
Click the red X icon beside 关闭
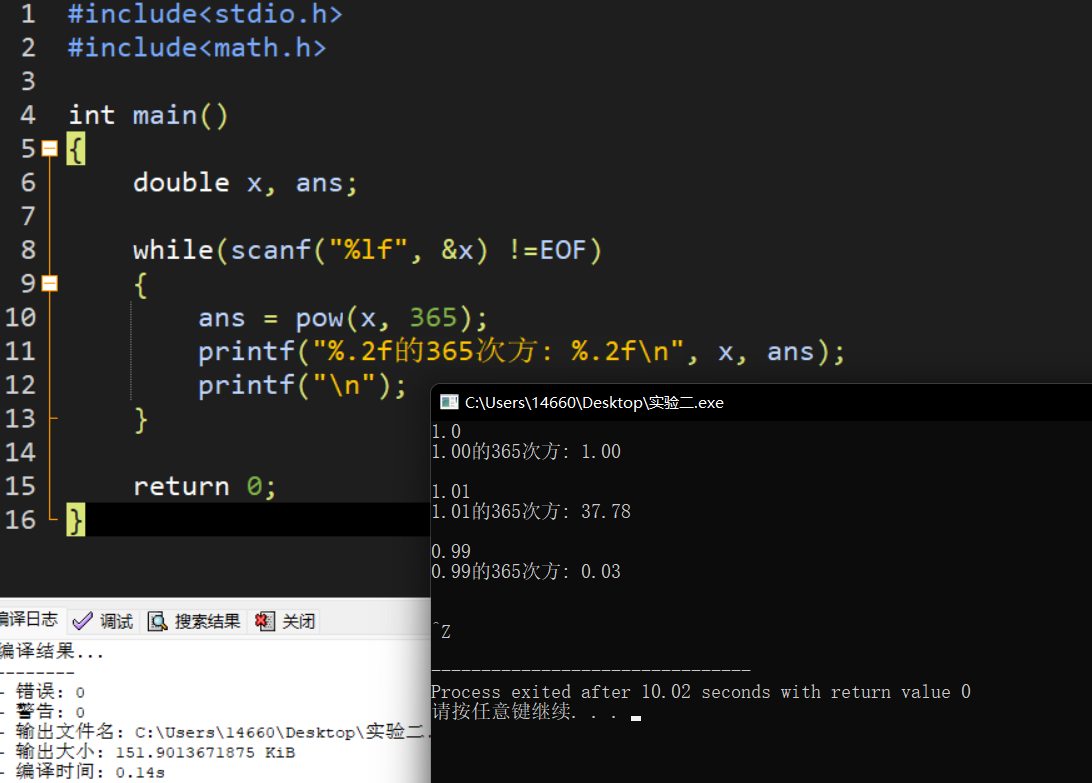[265, 621]
